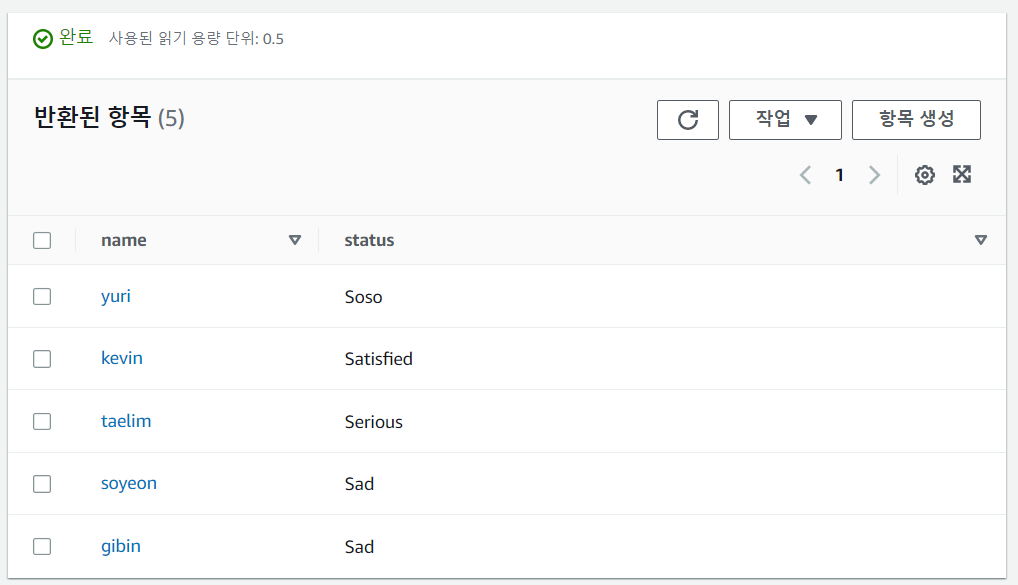Tick the gibin row checkbox

click(42, 546)
